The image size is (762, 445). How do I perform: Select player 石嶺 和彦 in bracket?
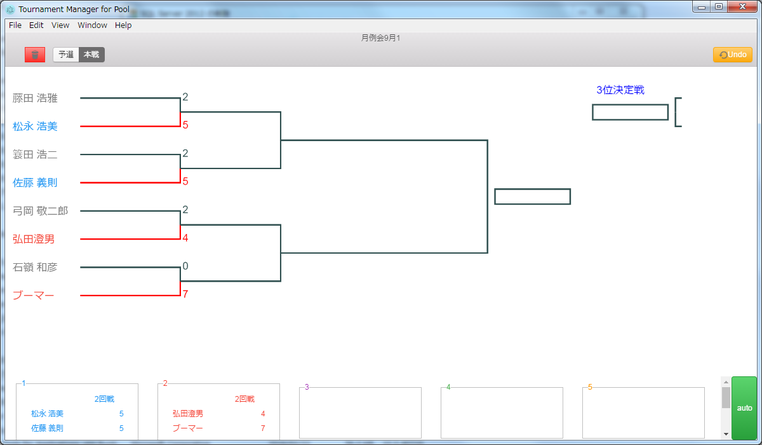(35, 267)
